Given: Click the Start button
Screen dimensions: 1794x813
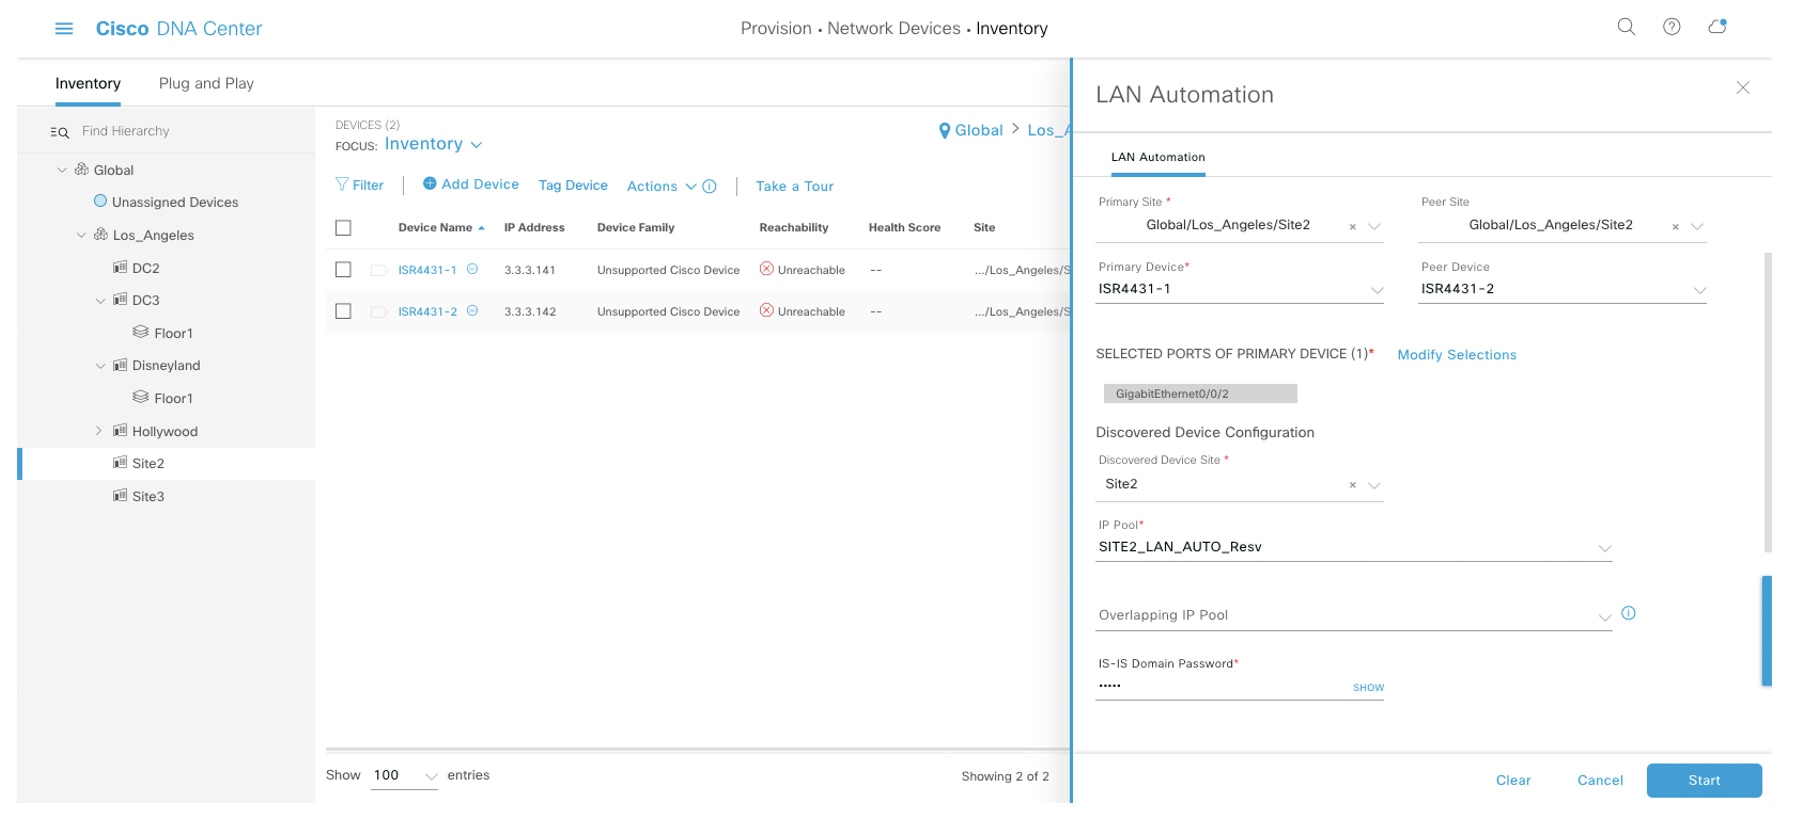Looking at the screenshot, I should click(x=1704, y=781).
